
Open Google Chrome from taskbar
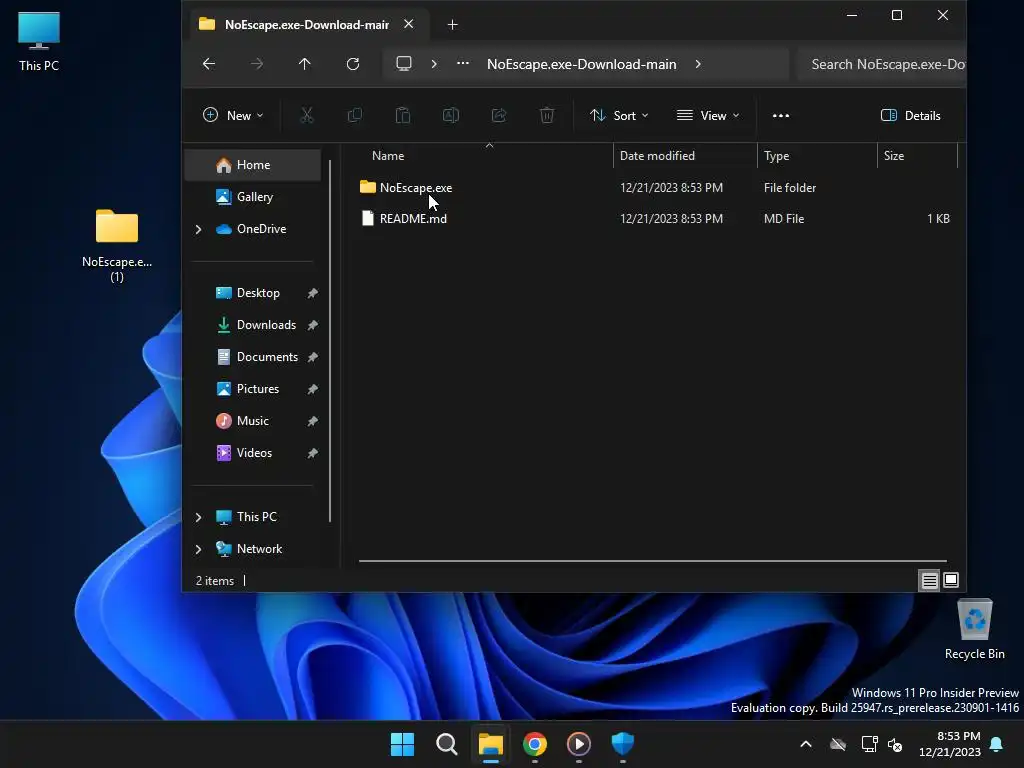[x=535, y=744]
